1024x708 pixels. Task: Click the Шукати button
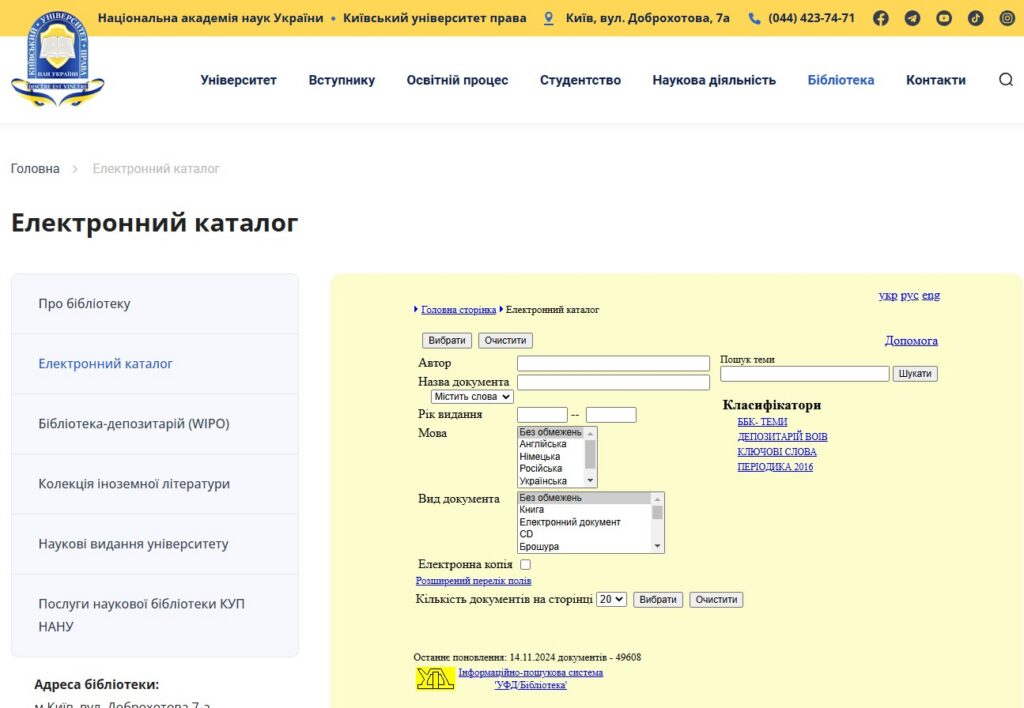click(915, 374)
